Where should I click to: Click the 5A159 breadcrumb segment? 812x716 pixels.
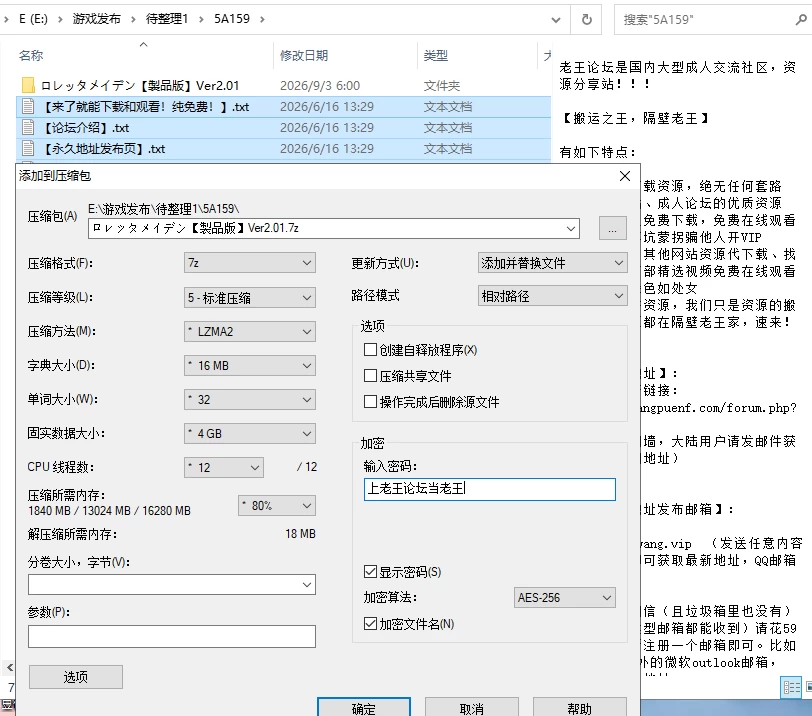[232, 19]
